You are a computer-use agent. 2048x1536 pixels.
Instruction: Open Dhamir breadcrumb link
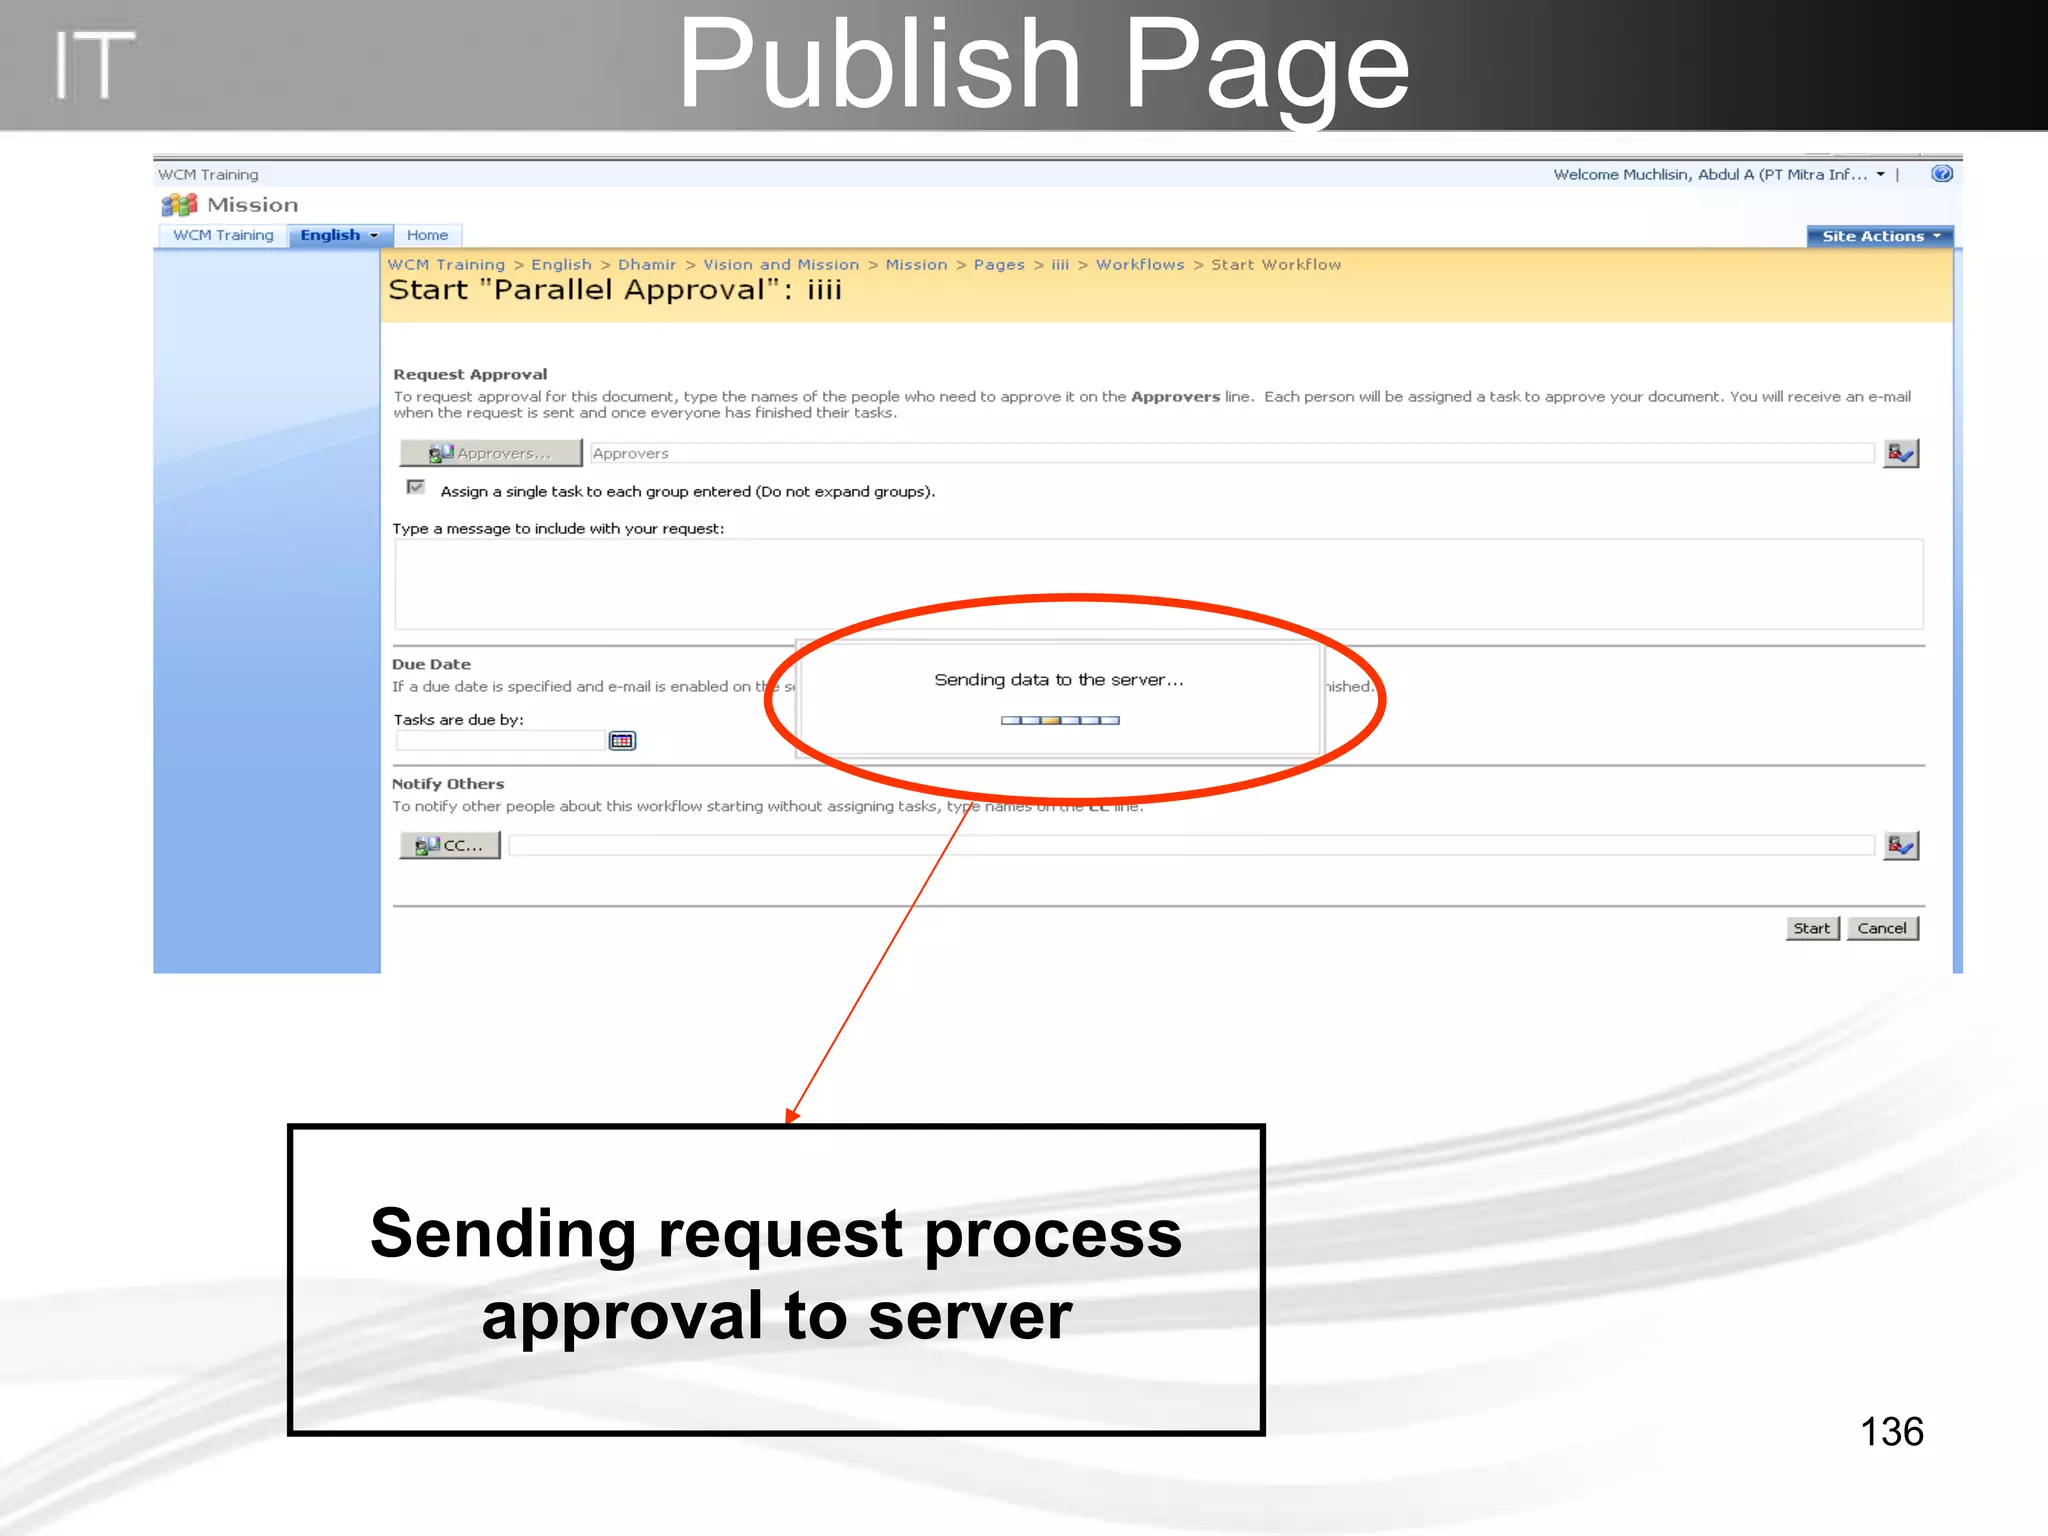tap(647, 265)
